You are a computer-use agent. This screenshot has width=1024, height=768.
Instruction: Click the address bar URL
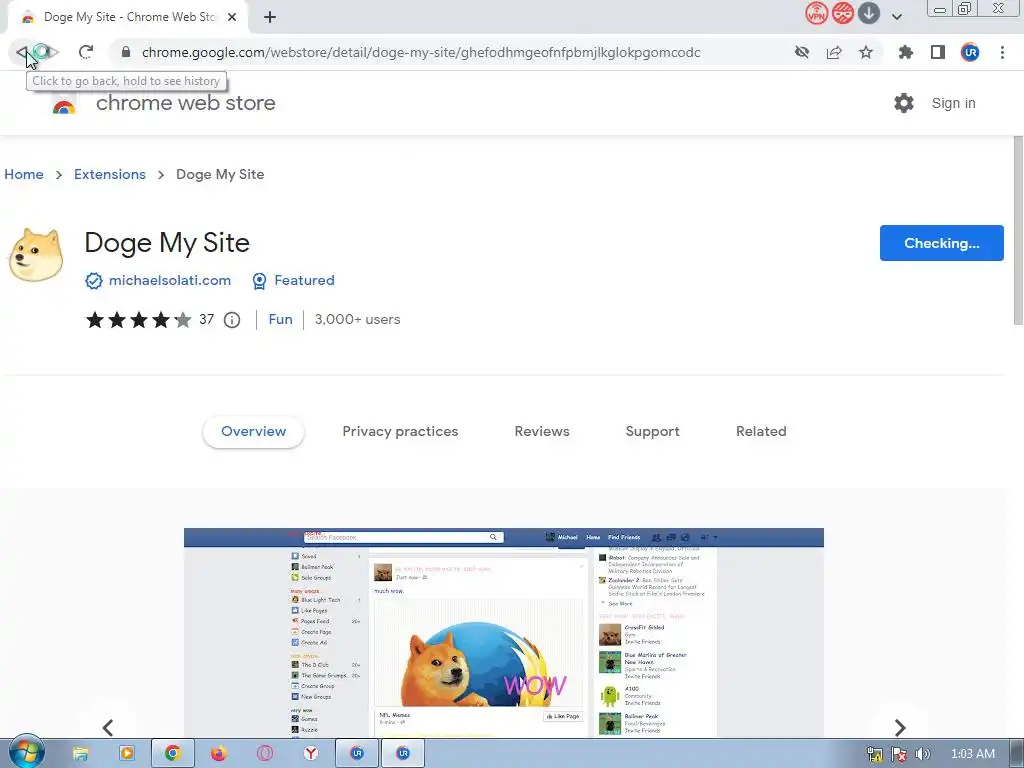click(421, 52)
